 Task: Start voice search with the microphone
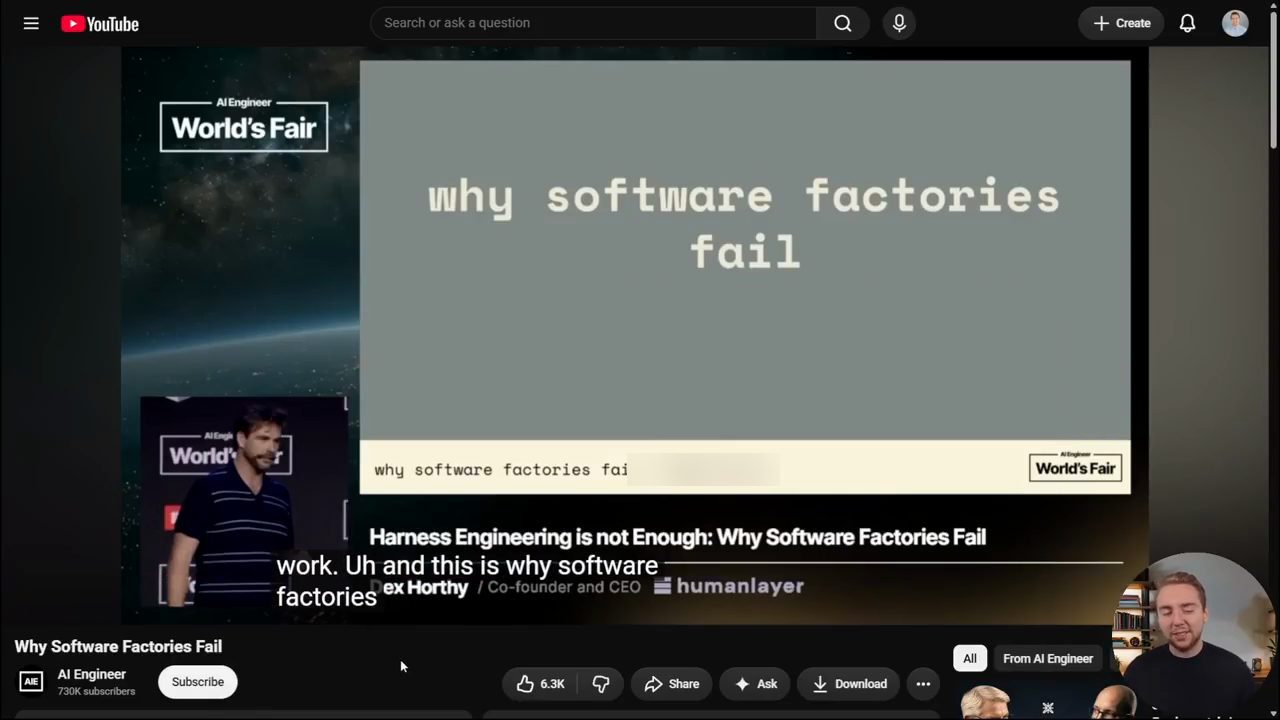pyautogui.click(x=899, y=23)
